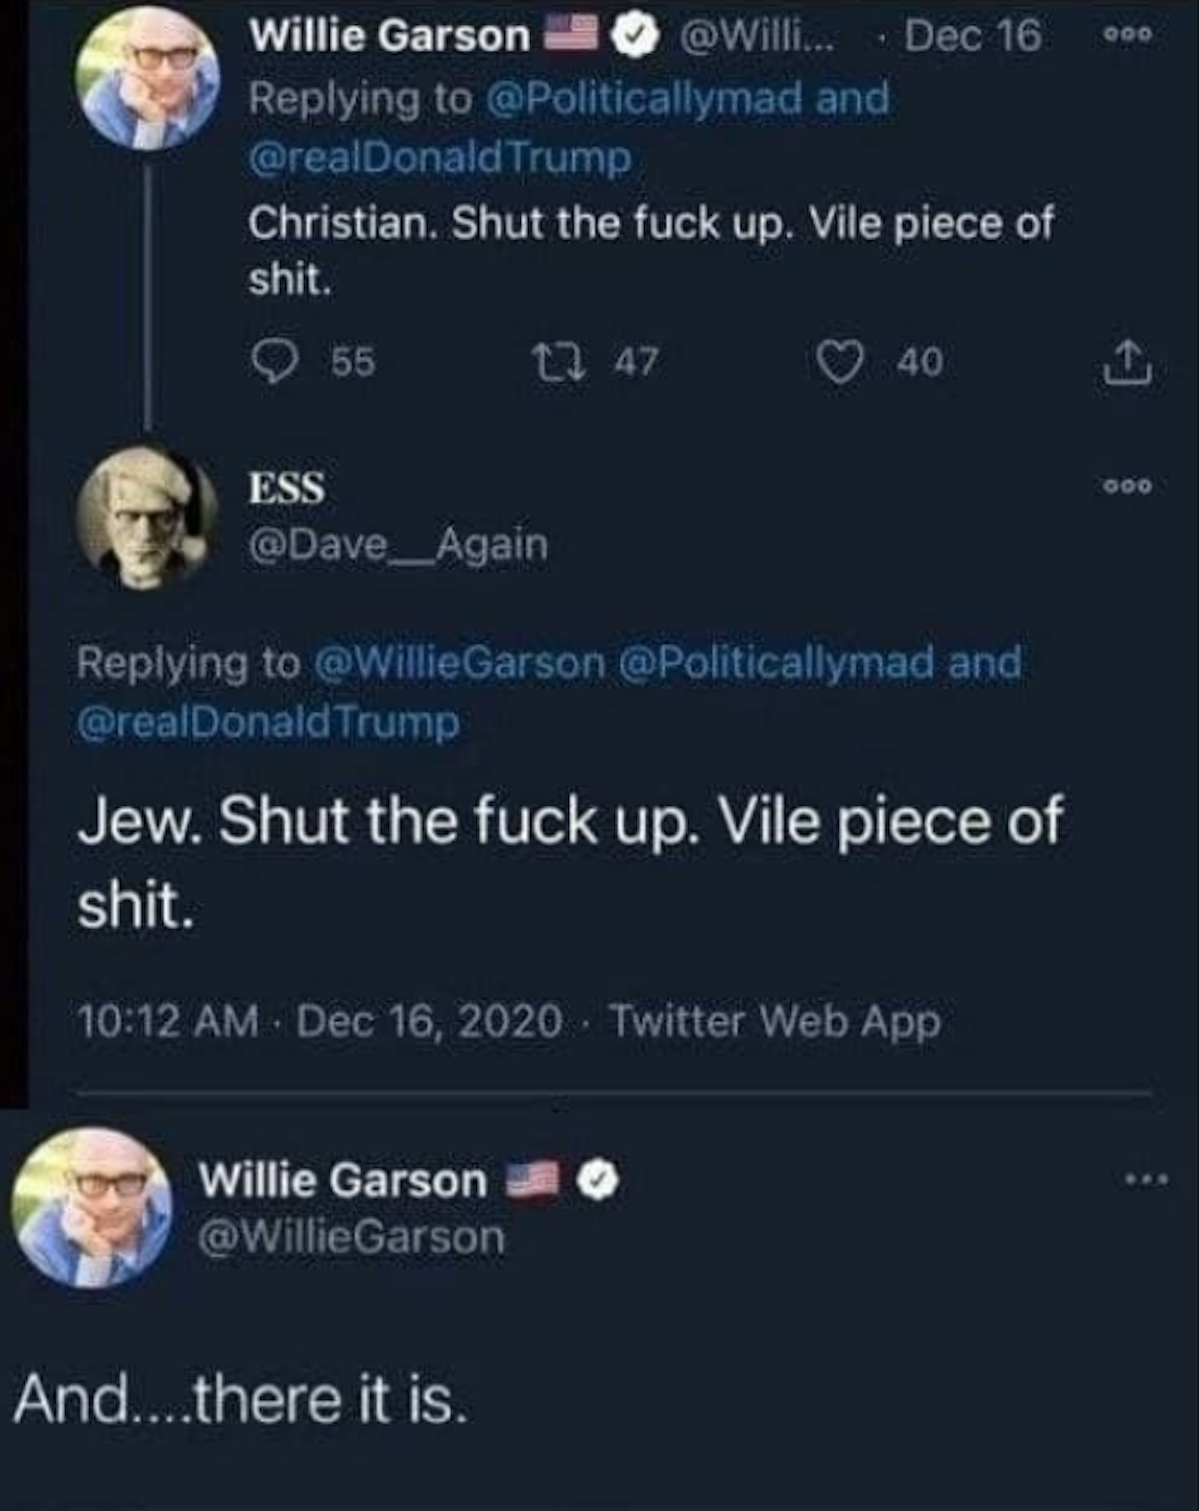Open the ESS profile picture
The width and height of the screenshot is (1199, 1511).
coord(147,516)
